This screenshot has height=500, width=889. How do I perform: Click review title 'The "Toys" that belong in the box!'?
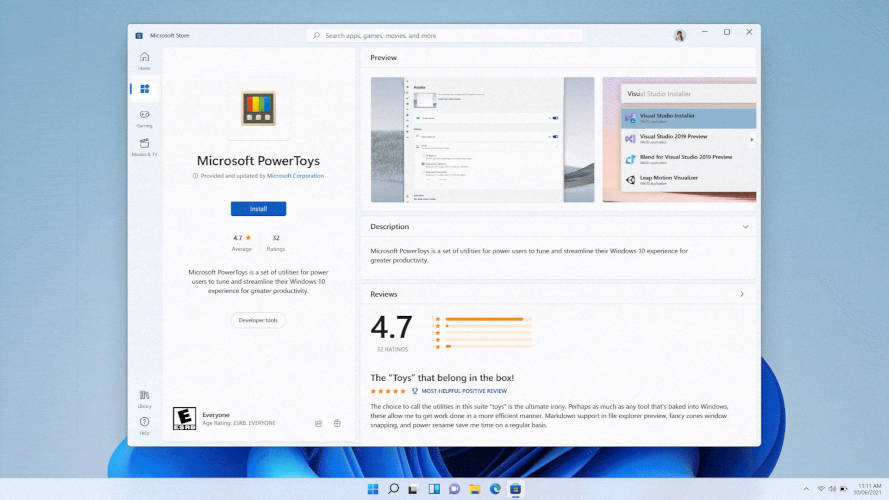[x=442, y=378]
